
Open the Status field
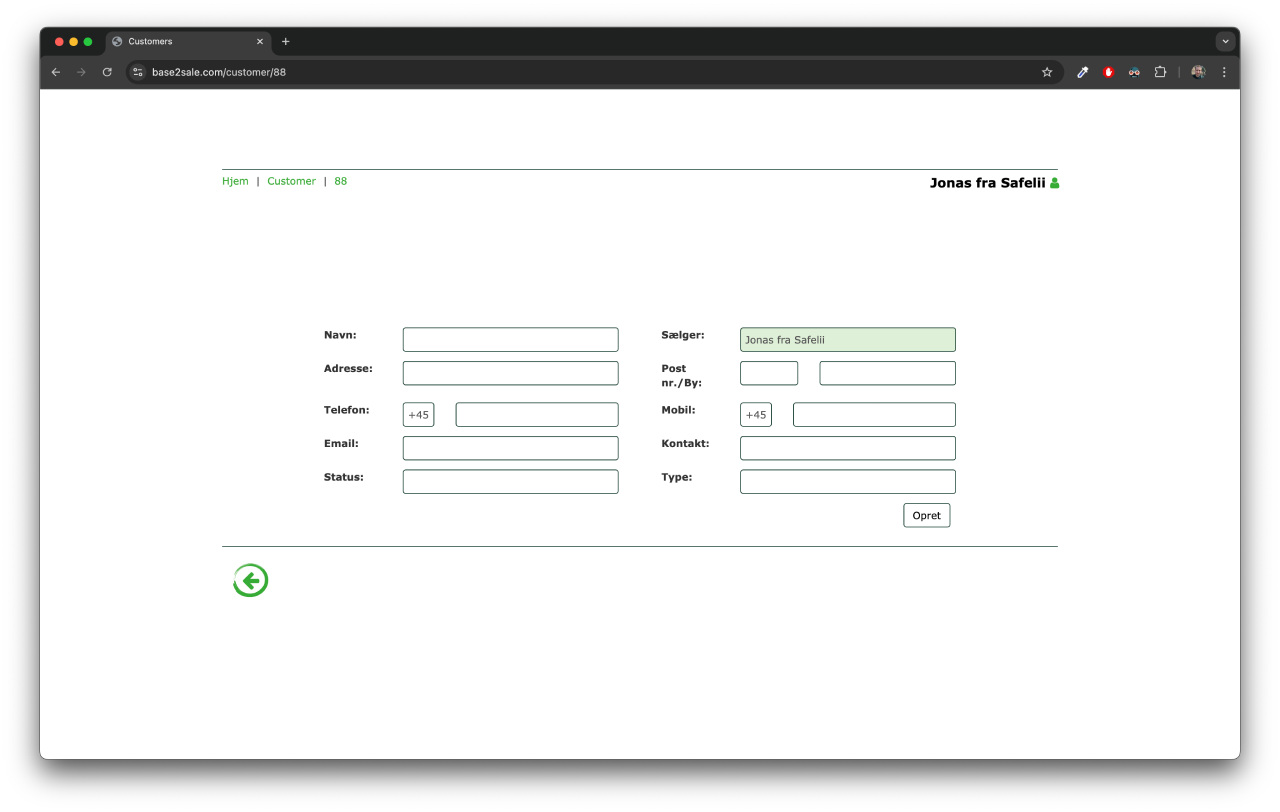click(x=510, y=482)
